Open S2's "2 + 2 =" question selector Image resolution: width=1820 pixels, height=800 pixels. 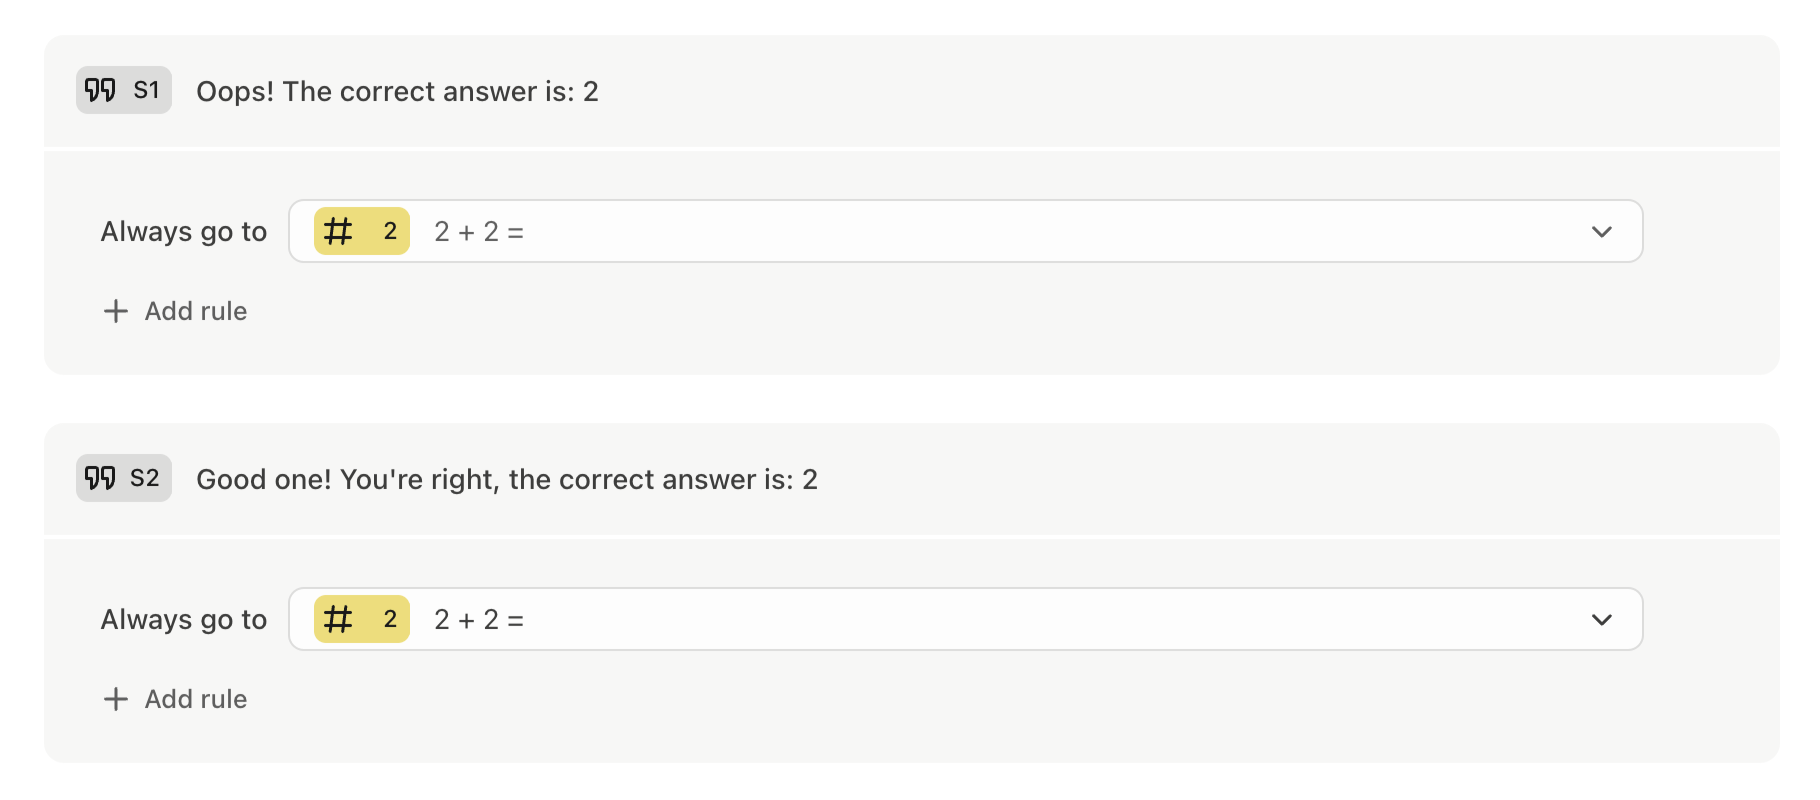[x=478, y=620]
